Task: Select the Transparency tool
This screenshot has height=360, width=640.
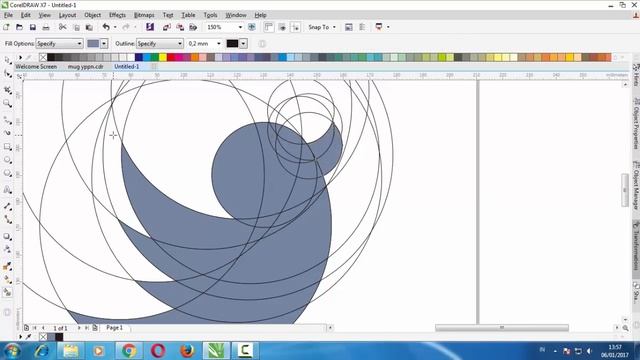Action: 7,249
